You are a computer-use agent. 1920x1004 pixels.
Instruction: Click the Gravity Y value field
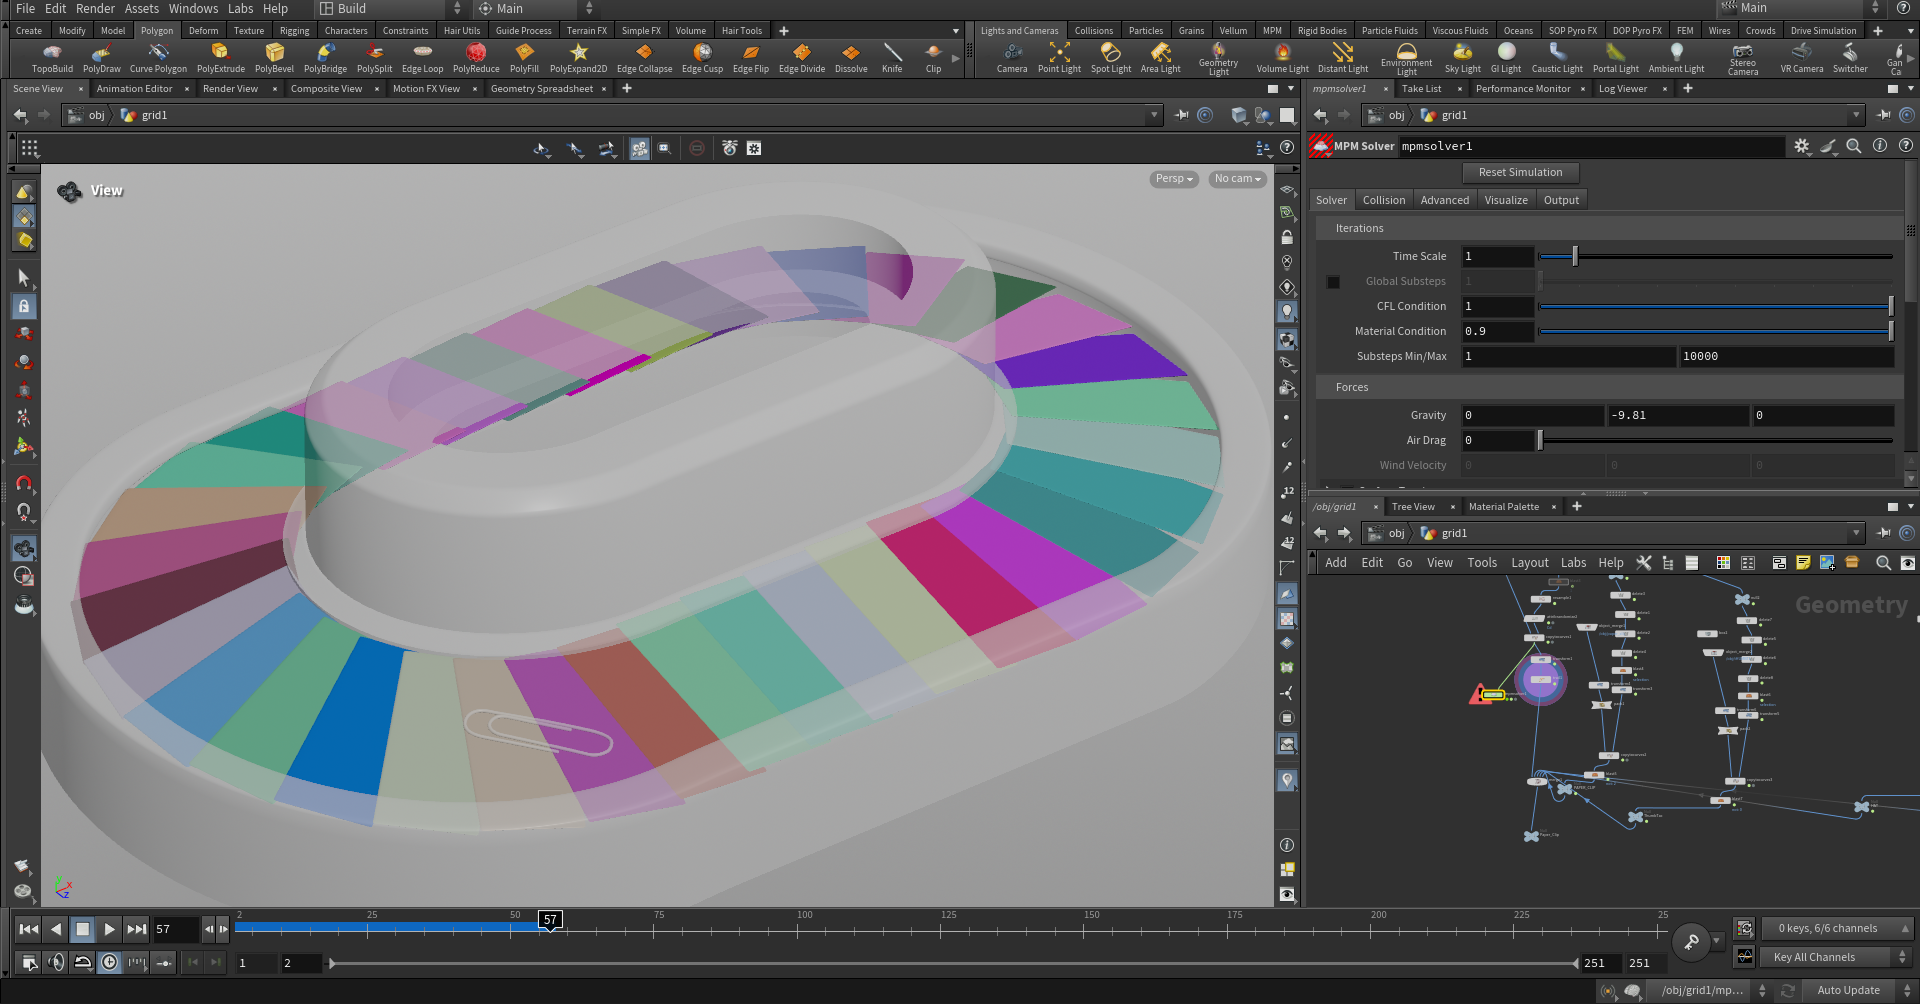[x=1678, y=415]
